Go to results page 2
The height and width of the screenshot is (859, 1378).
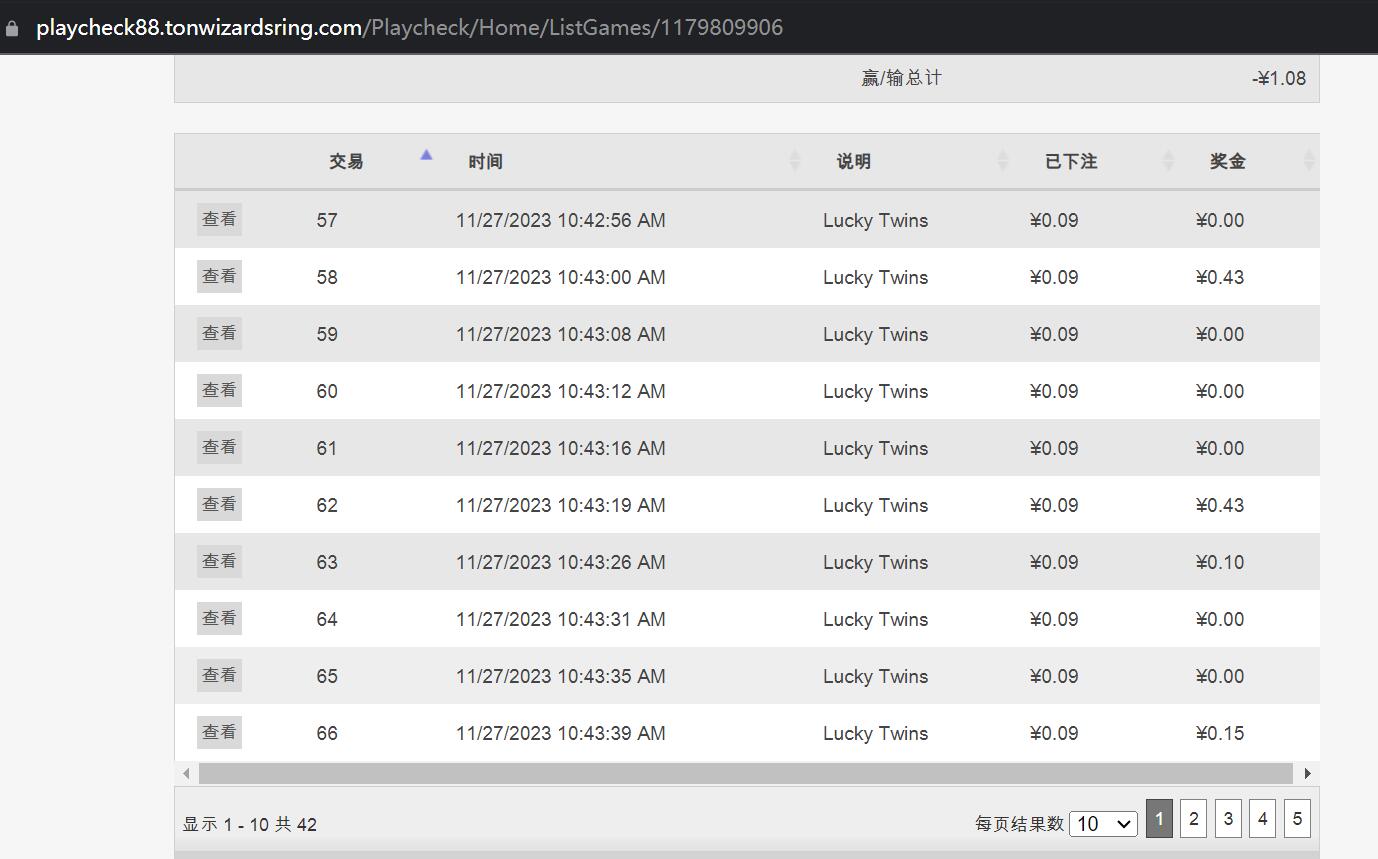click(x=1193, y=819)
